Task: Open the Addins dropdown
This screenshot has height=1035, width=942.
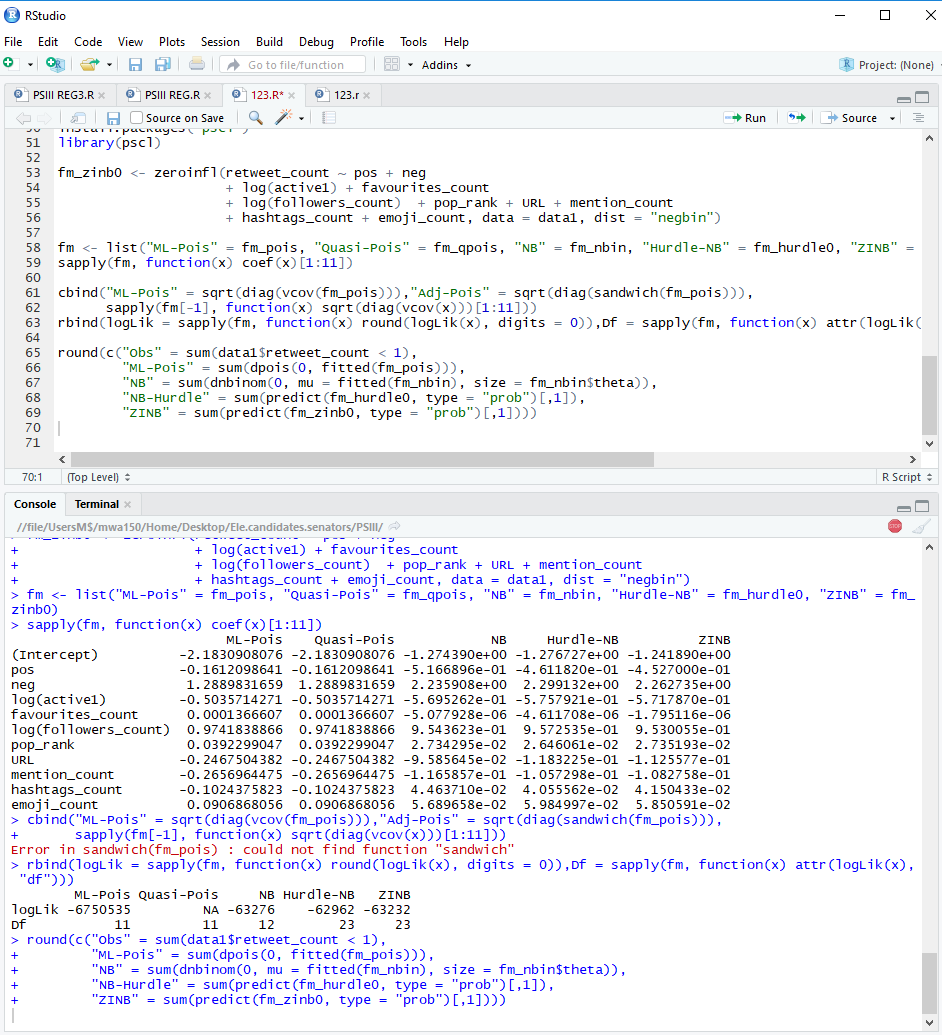Action: pyautogui.click(x=446, y=65)
